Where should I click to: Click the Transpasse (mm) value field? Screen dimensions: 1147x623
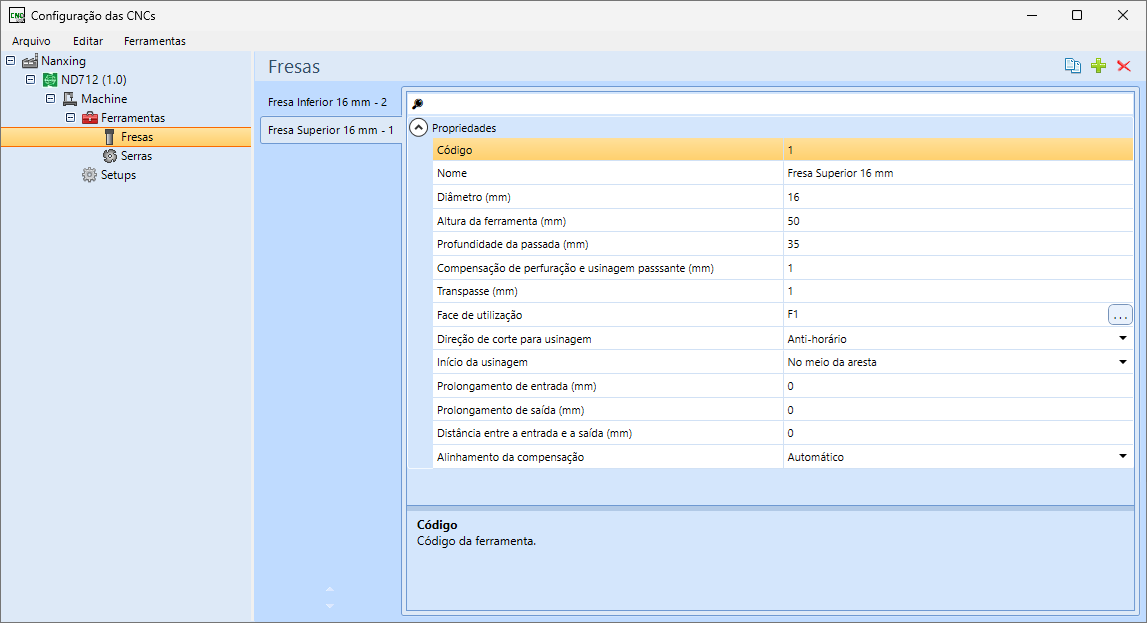(x=958, y=291)
